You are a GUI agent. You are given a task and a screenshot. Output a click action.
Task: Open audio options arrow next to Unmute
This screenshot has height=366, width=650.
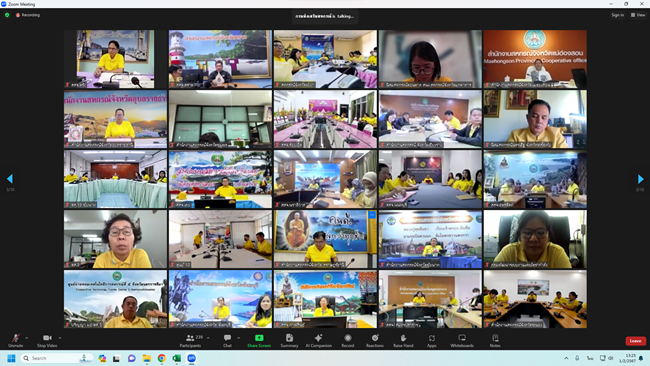click(x=27, y=338)
